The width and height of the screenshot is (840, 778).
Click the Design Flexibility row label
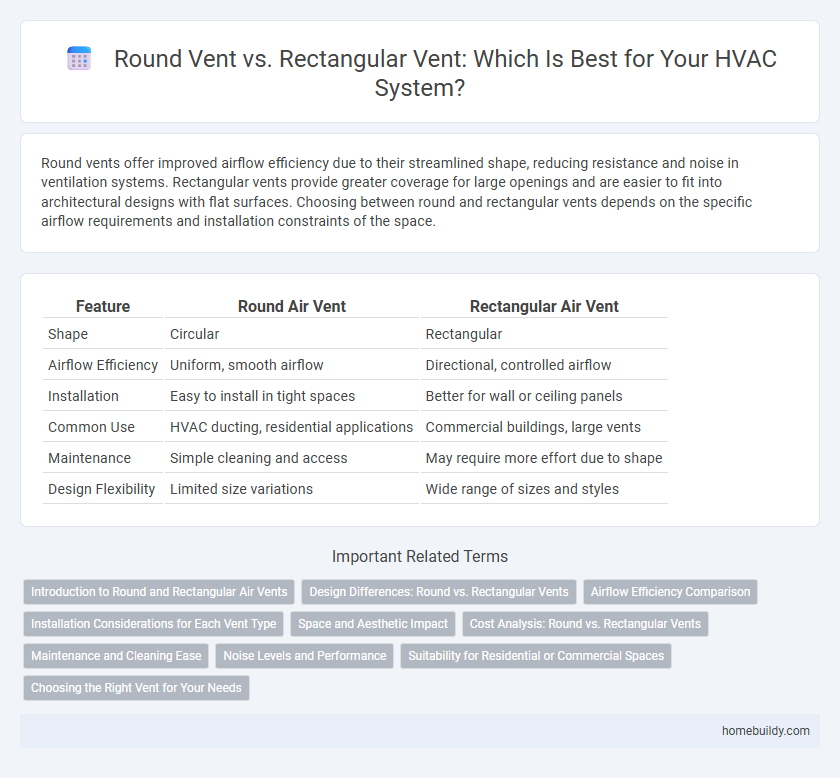(102, 489)
